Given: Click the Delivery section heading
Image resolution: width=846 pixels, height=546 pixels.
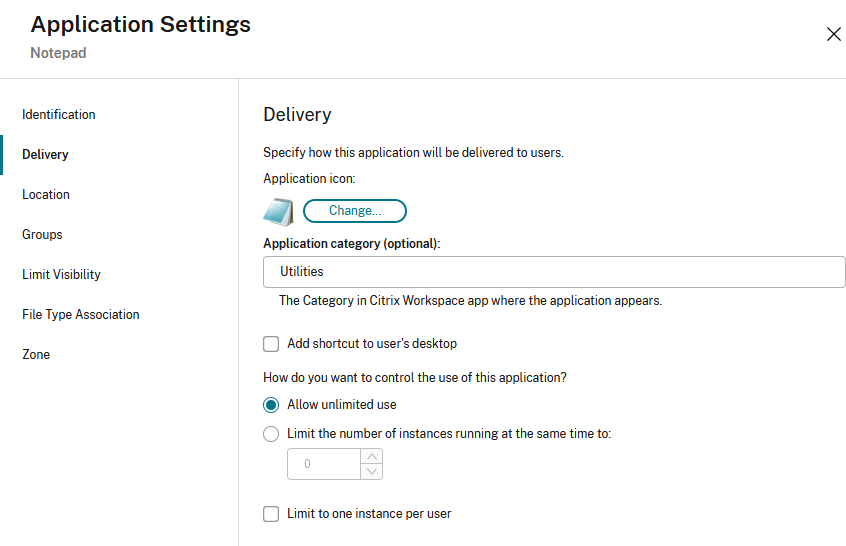Looking at the screenshot, I should [297, 115].
